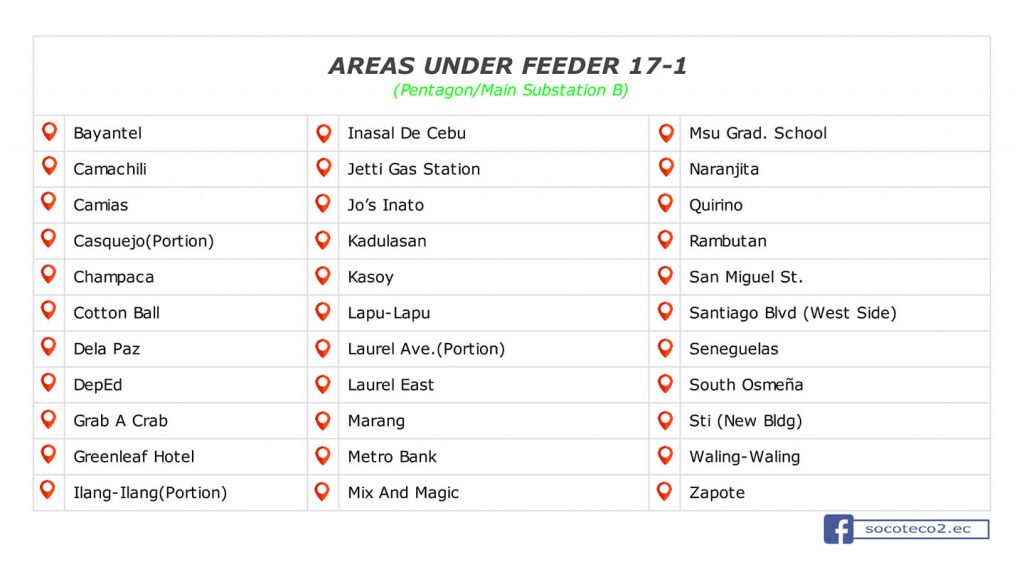Select the map pin for Msu Grad. School
The image size is (1024, 567).
click(666, 133)
